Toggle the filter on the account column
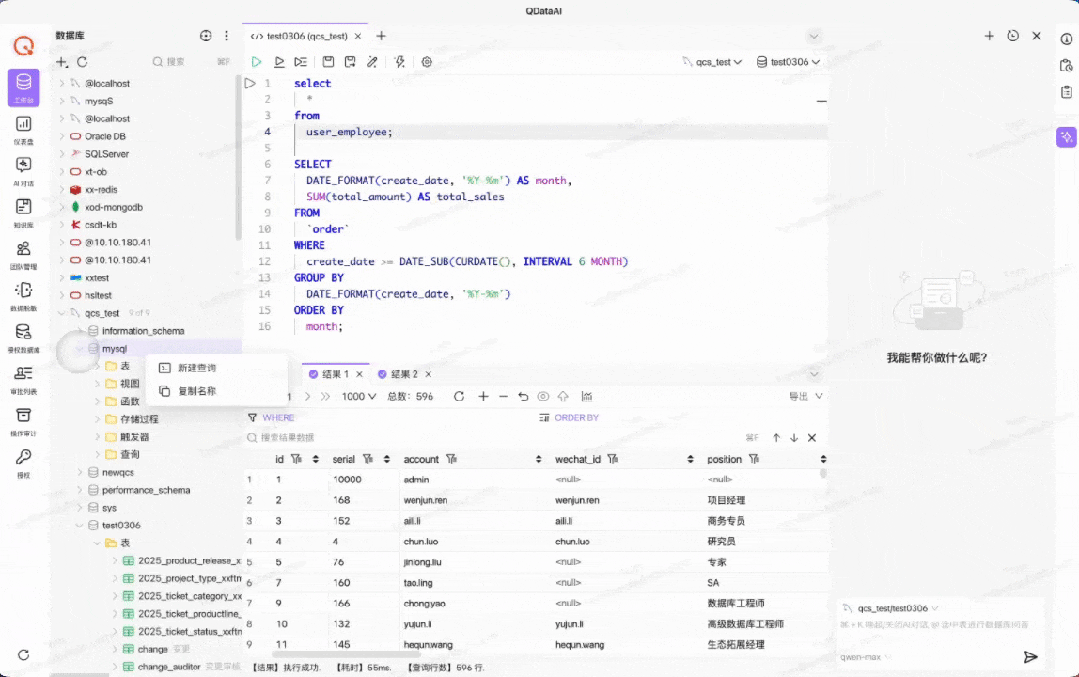The width and height of the screenshot is (1079, 677). (x=451, y=459)
